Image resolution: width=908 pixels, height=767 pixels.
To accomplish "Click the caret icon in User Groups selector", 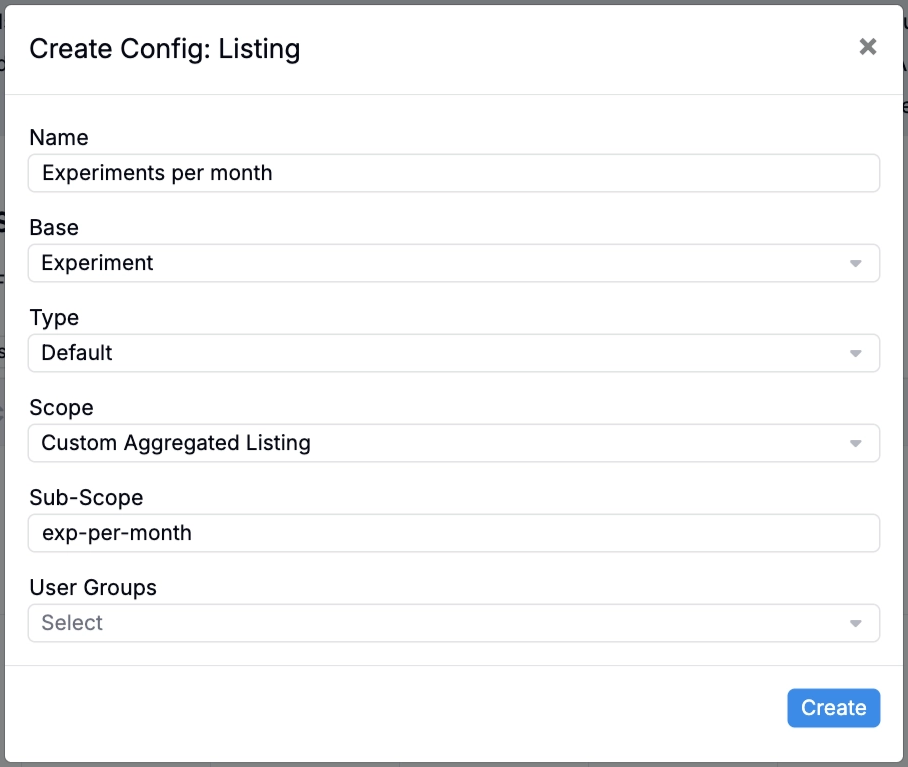I will 855,623.
